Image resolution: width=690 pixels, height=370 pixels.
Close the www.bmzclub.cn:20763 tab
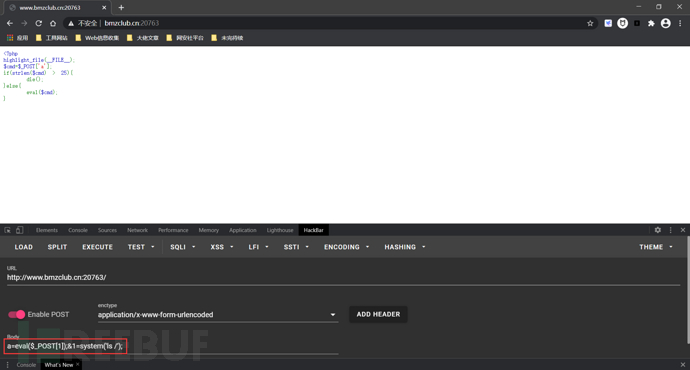pyautogui.click(x=104, y=7)
